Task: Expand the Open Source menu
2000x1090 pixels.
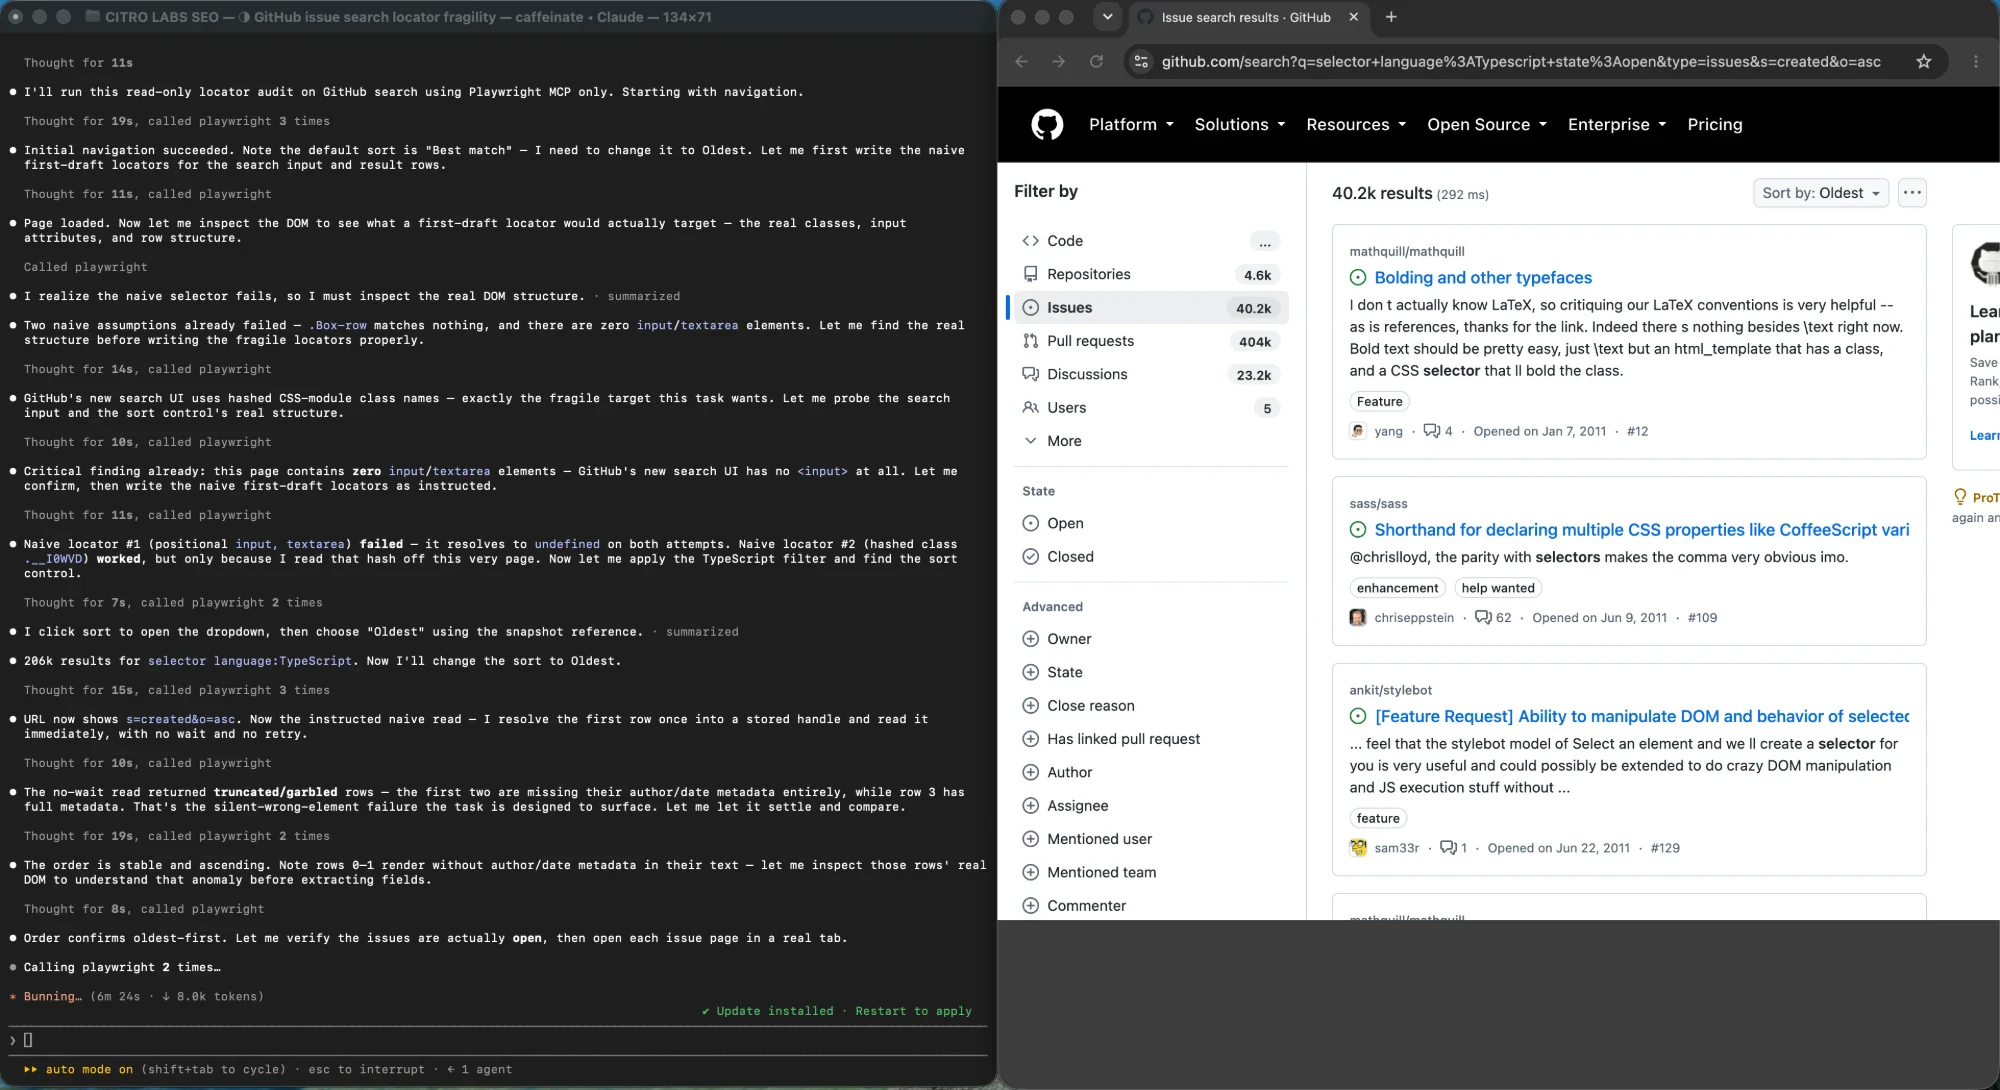Action: pos(1487,124)
